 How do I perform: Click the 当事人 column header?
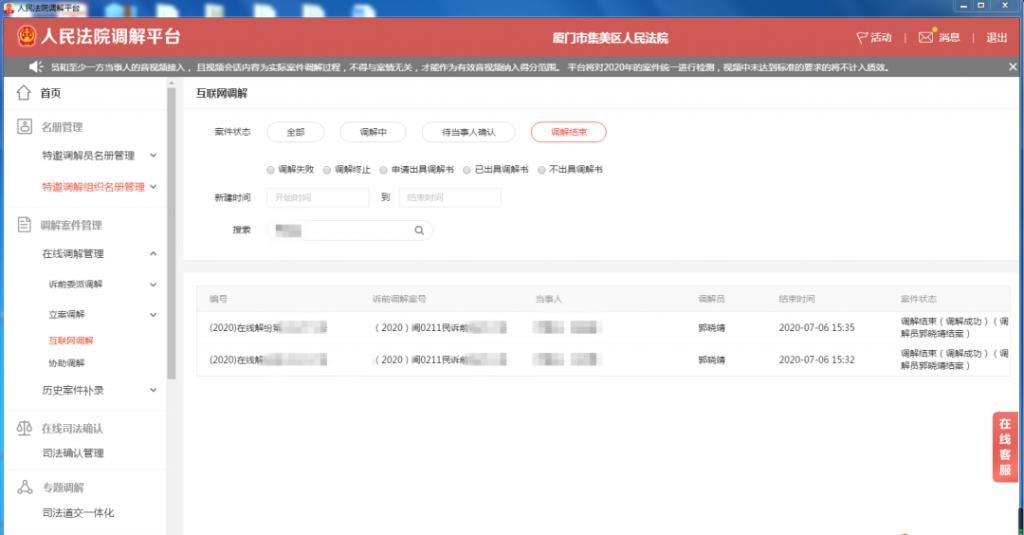point(549,299)
